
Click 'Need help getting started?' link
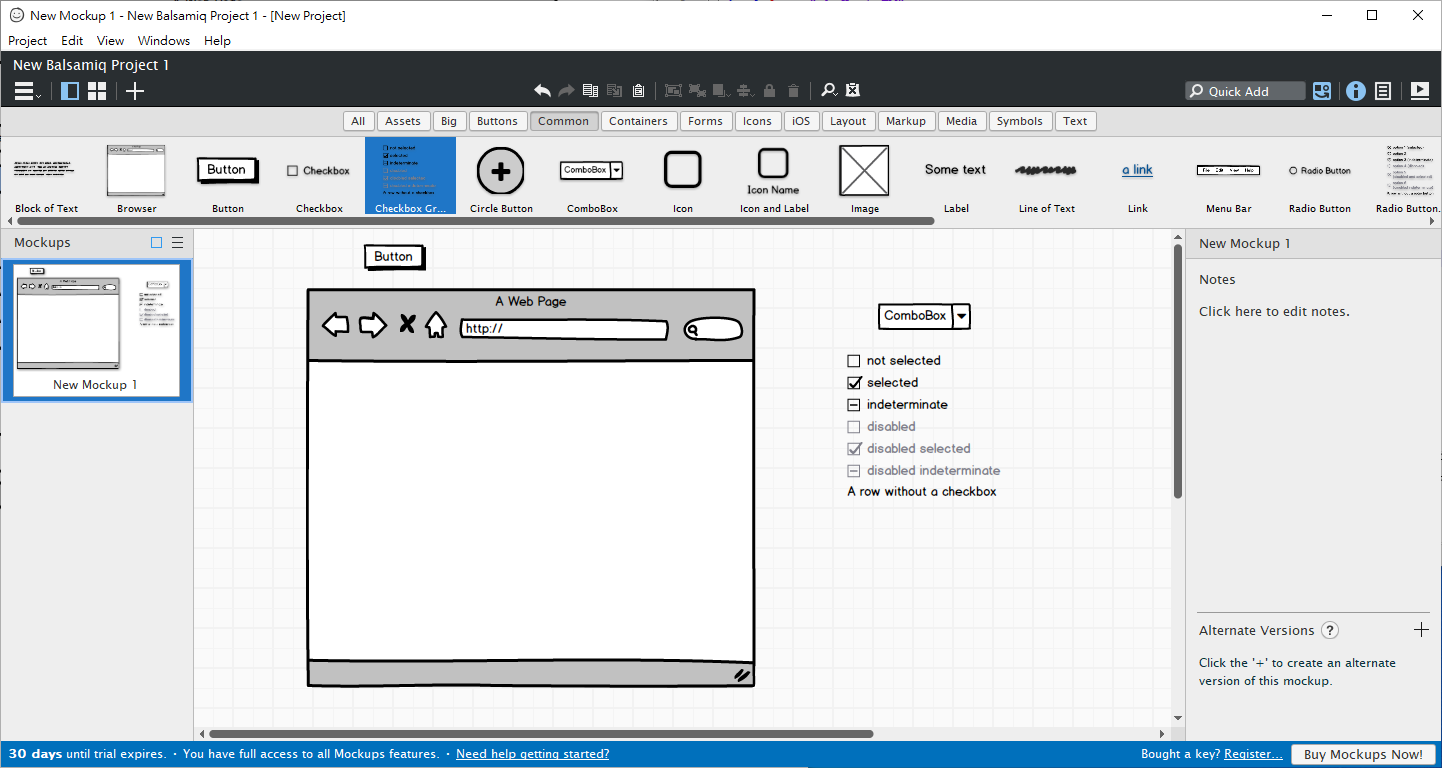tap(532, 754)
